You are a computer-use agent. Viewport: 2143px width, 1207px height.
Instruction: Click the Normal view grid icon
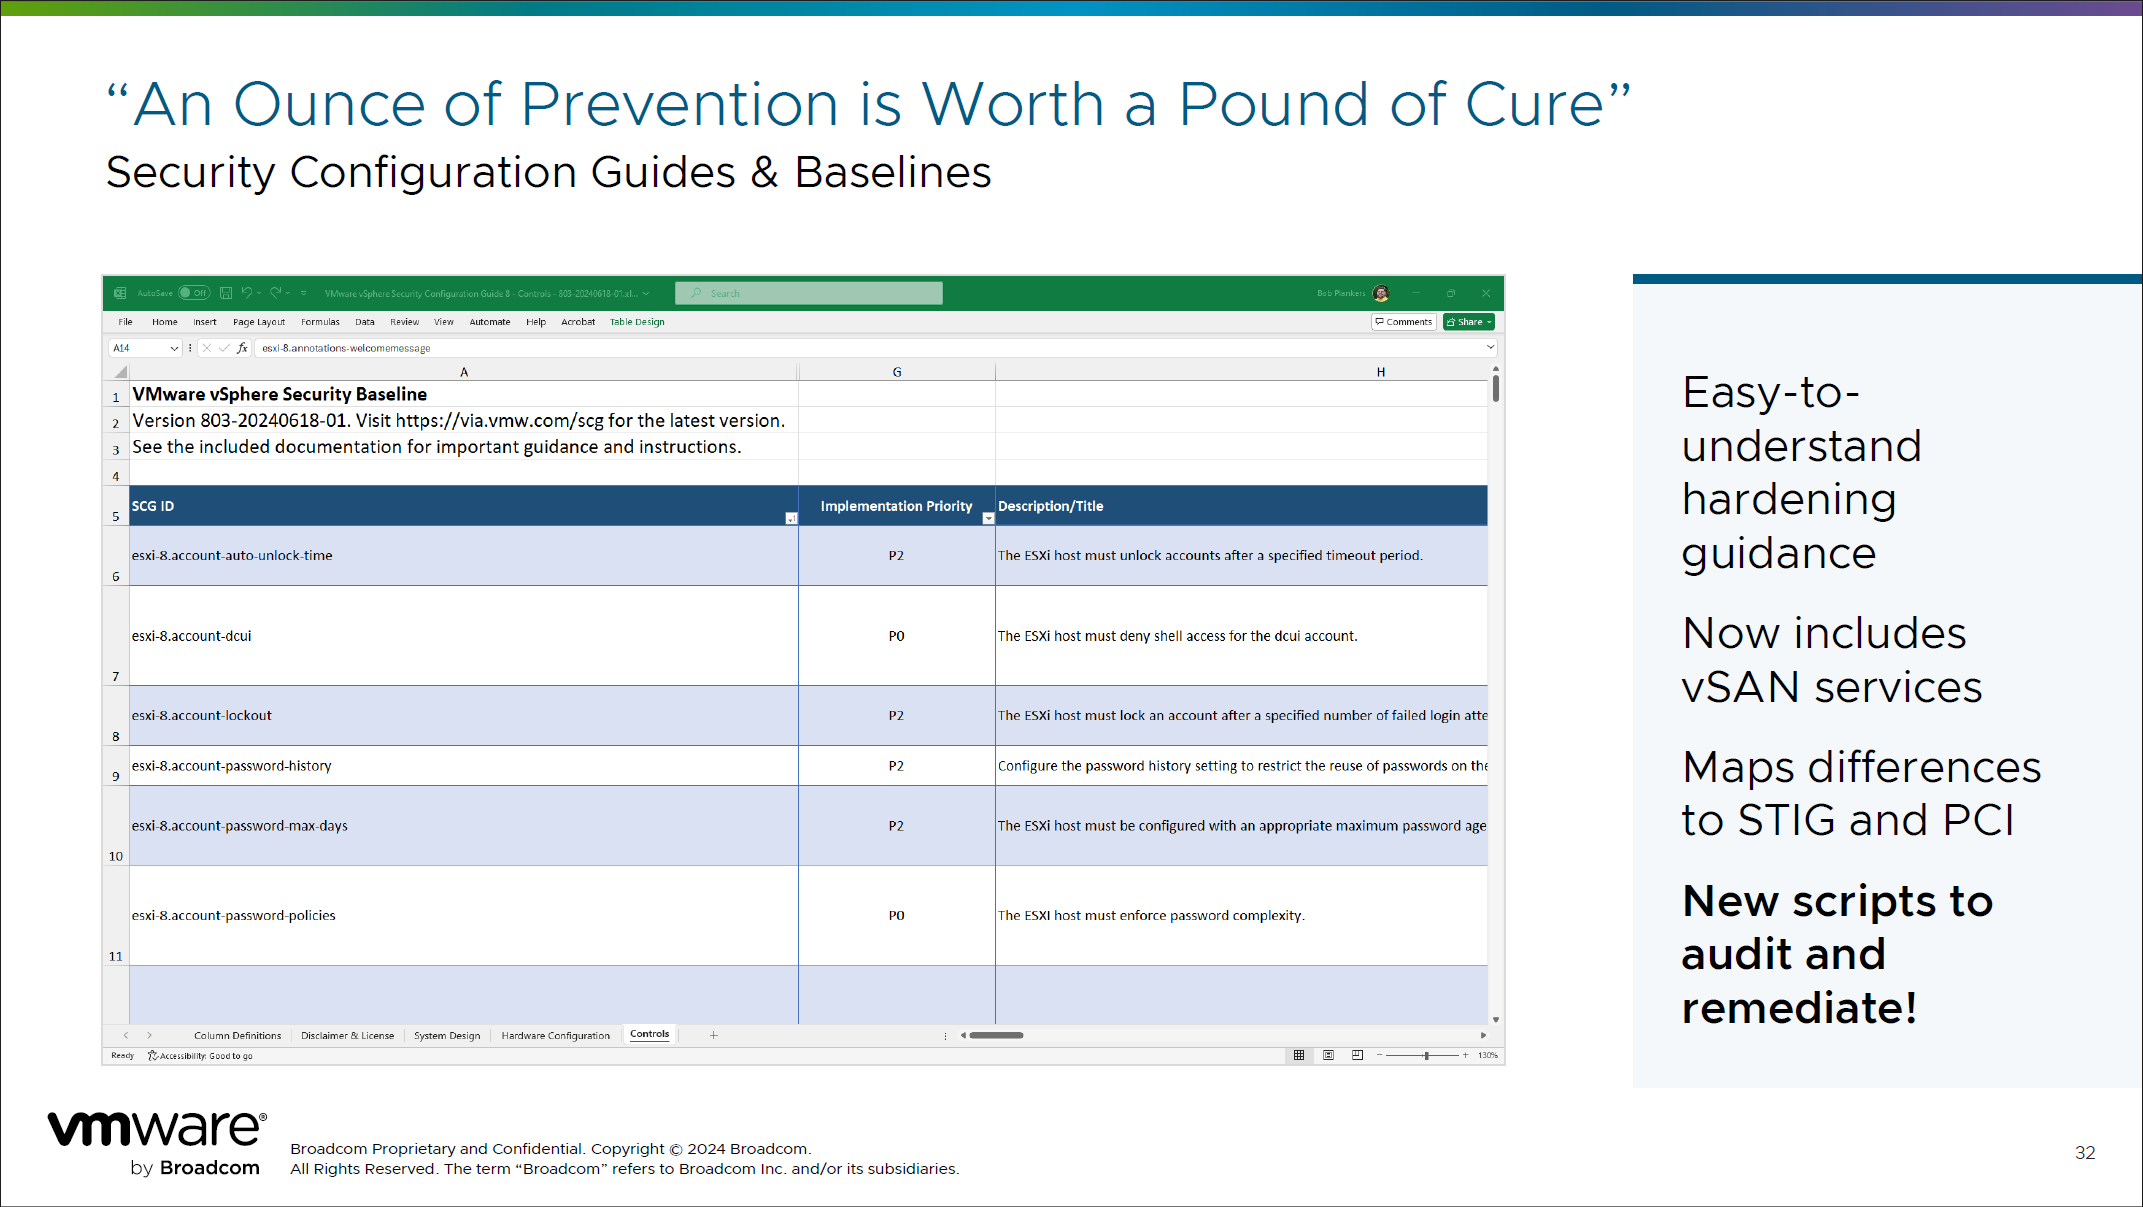coord(1299,1055)
